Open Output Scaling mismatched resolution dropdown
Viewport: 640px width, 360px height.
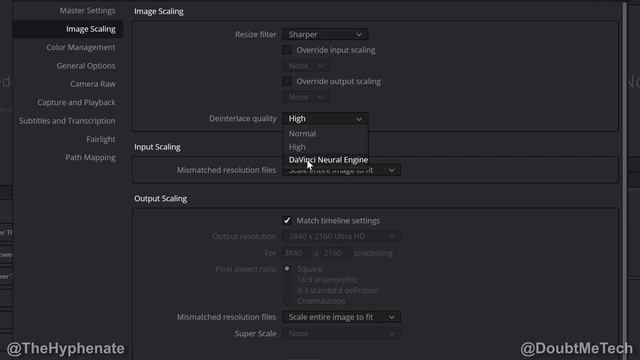pyautogui.click(x=342, y=317)
